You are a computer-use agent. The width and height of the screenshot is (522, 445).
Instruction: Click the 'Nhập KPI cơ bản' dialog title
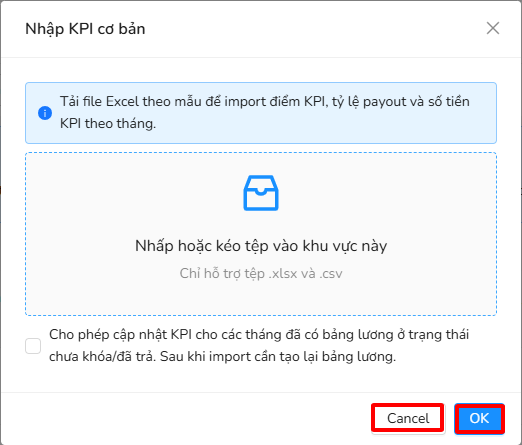(85, 29)
